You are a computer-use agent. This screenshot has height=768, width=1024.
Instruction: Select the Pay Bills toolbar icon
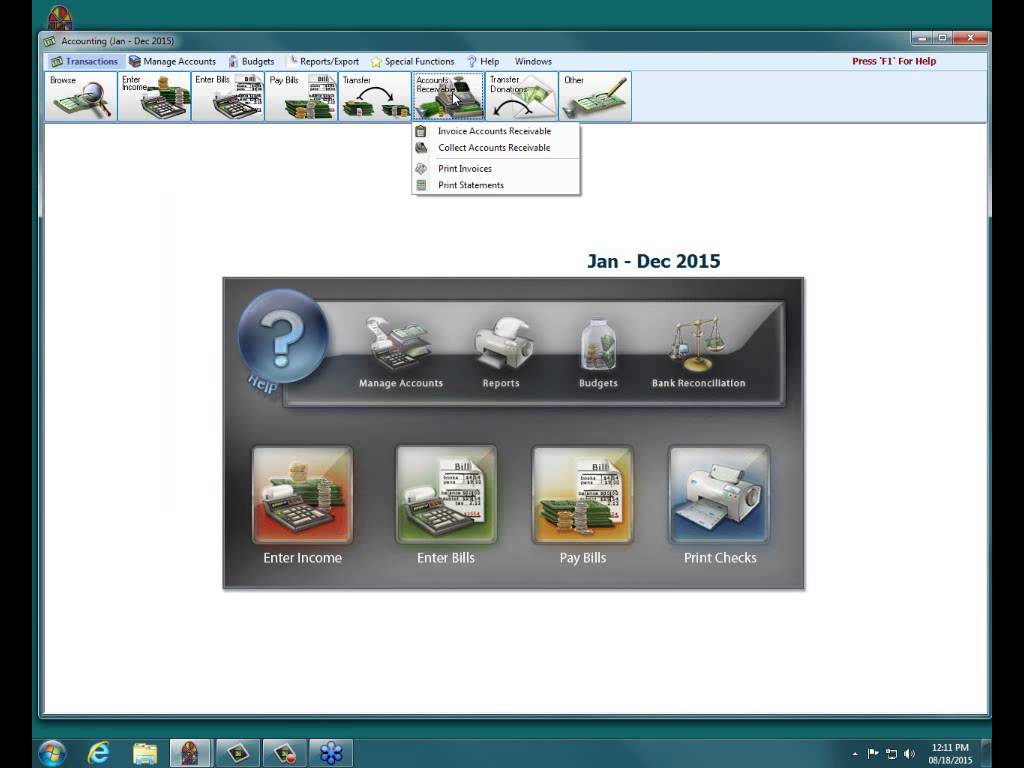(301, 96)
